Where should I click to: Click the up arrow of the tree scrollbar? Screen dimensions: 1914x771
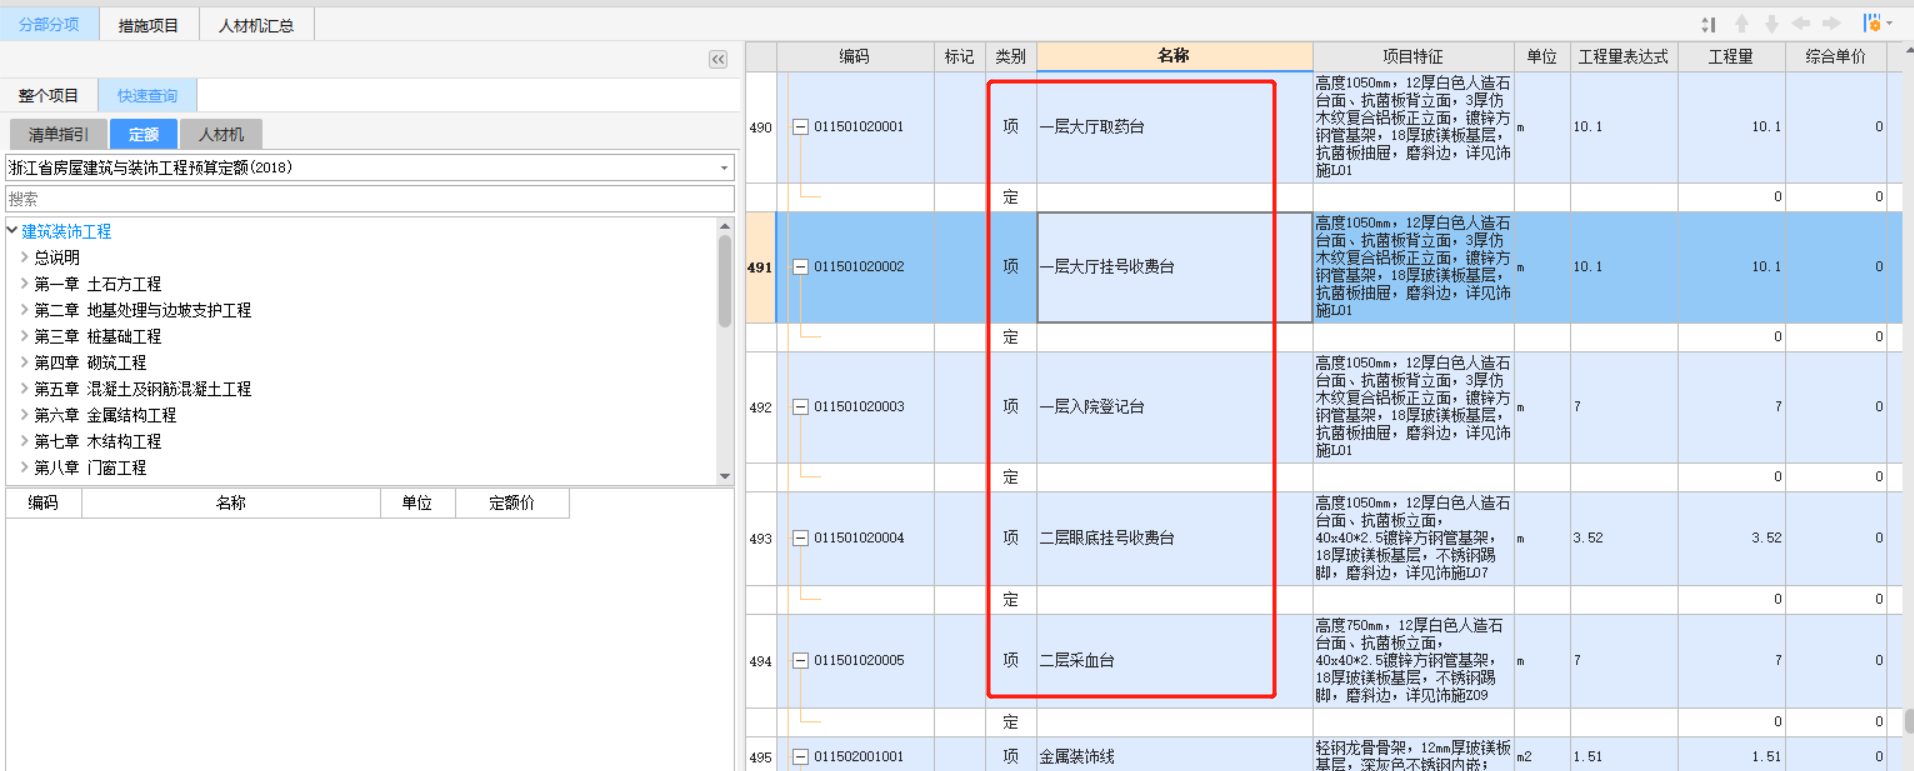(725, 227)
